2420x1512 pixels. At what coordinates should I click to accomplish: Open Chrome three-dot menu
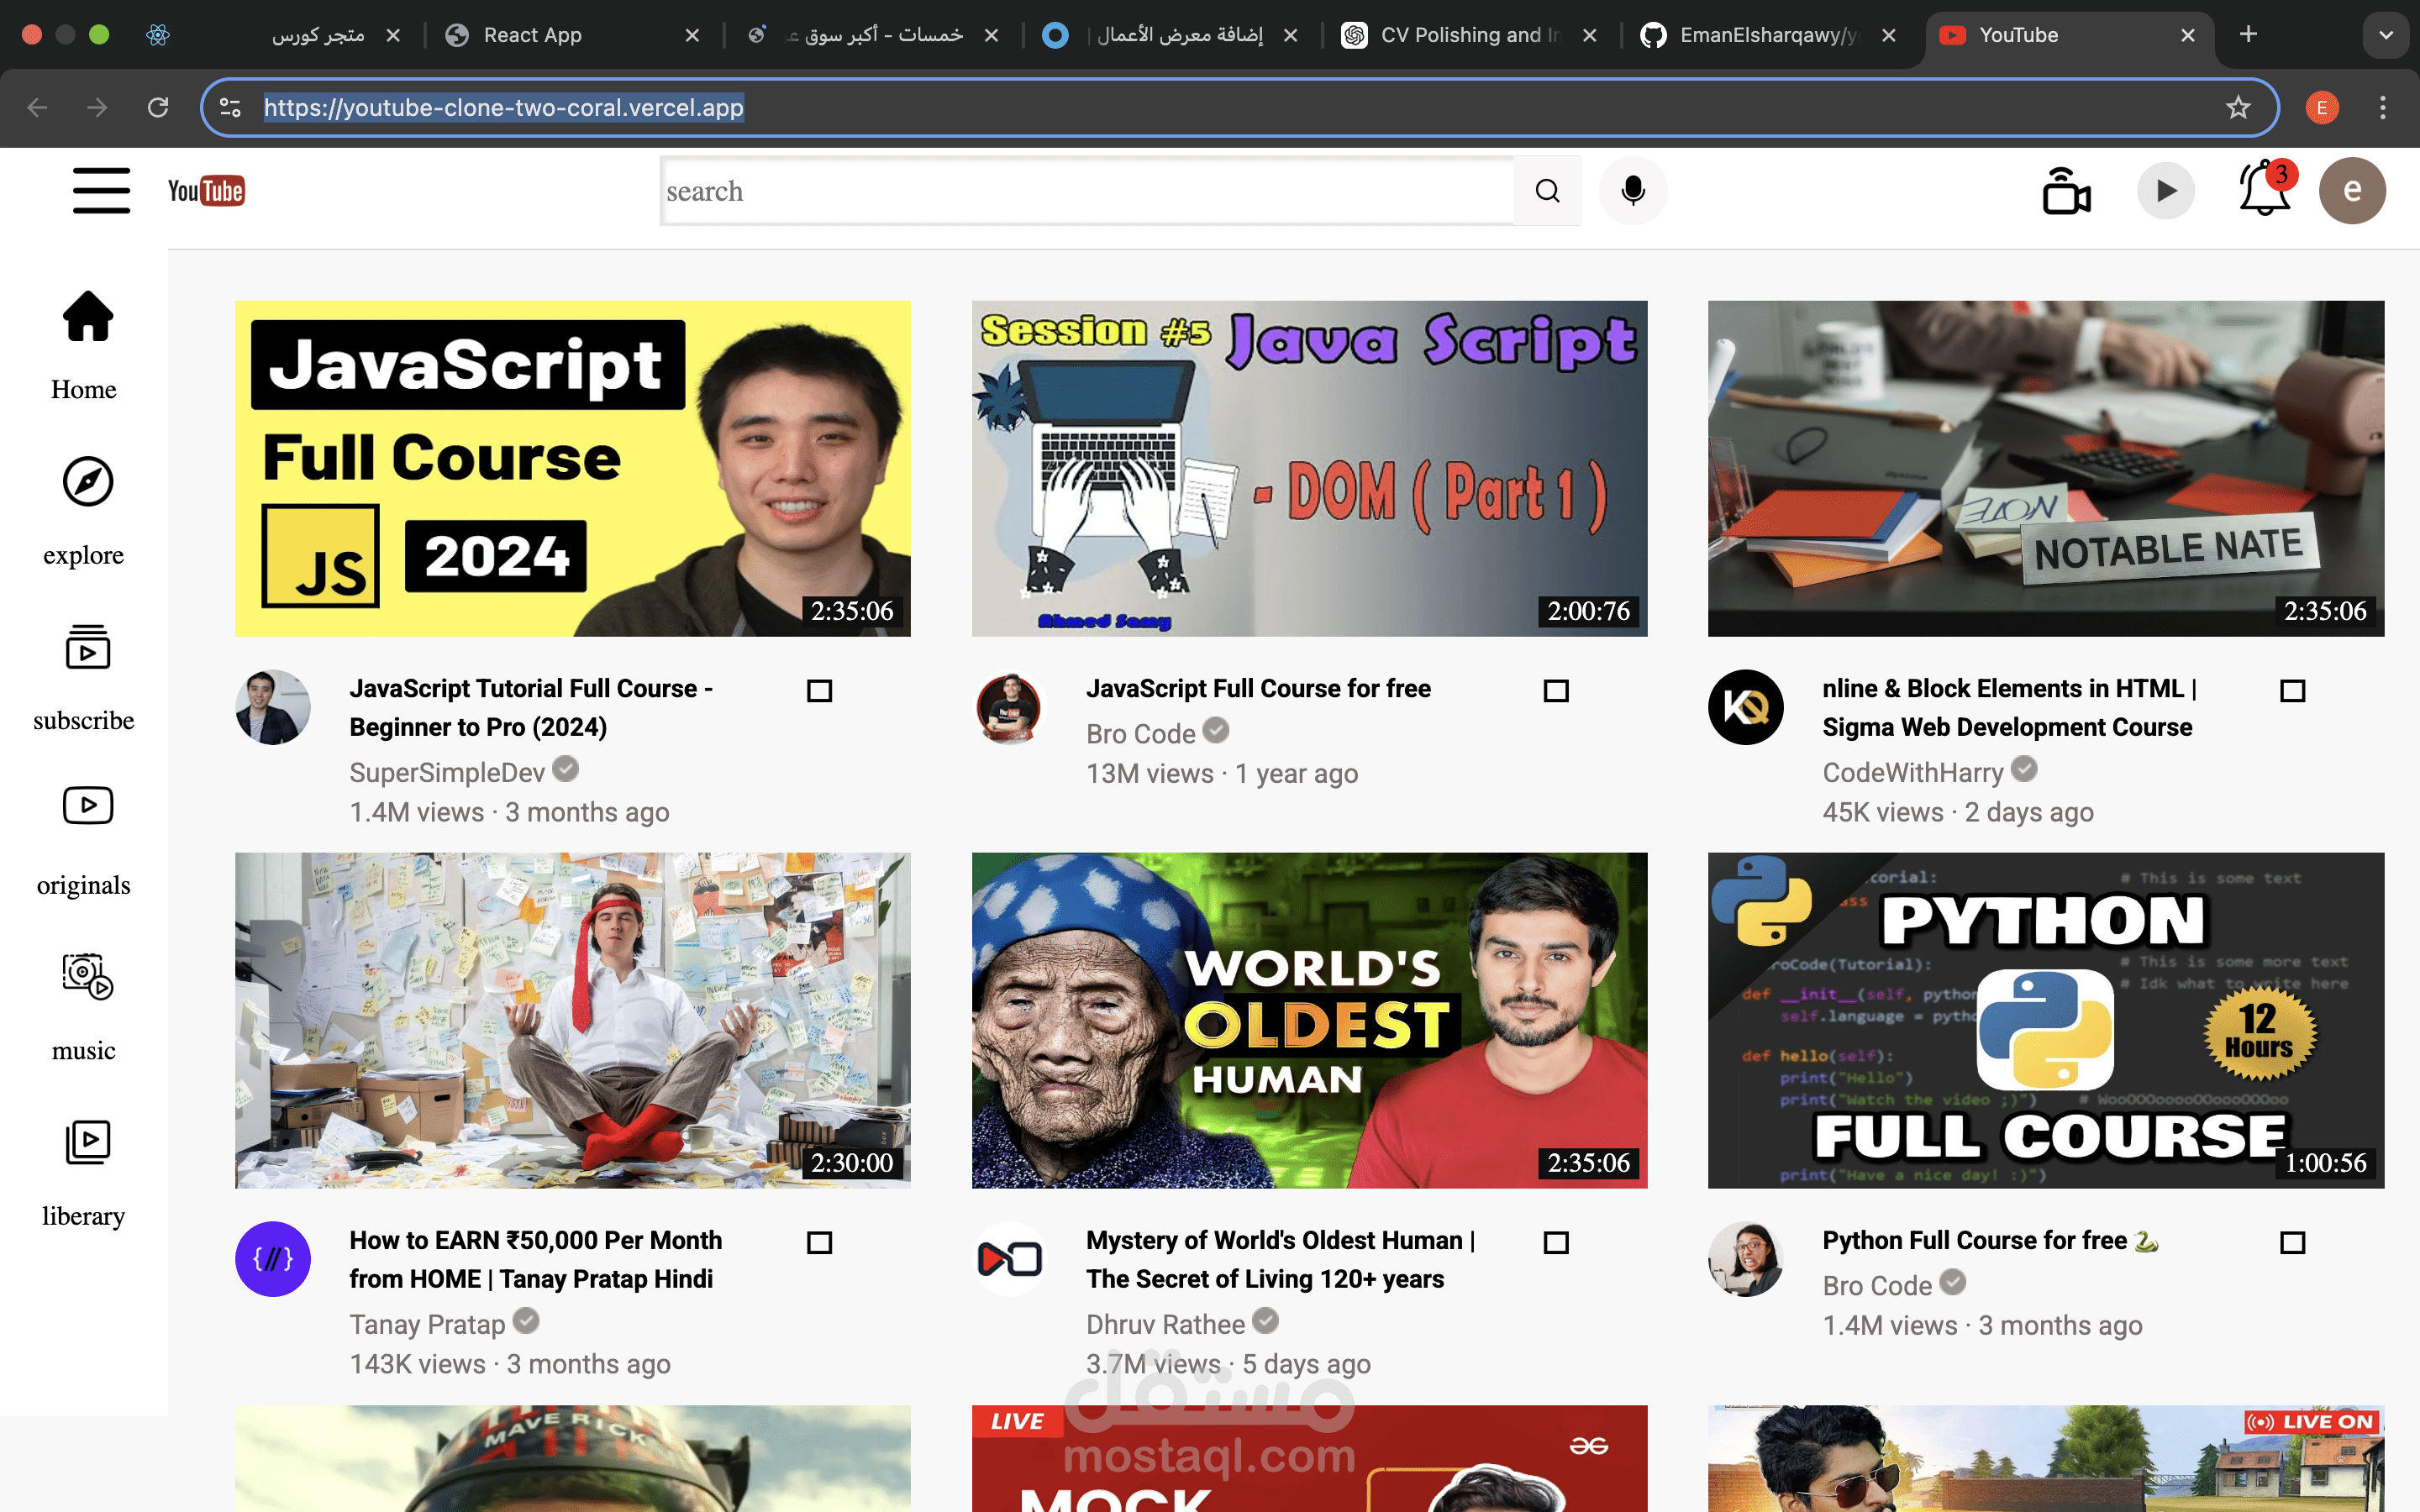(2383, 107)
